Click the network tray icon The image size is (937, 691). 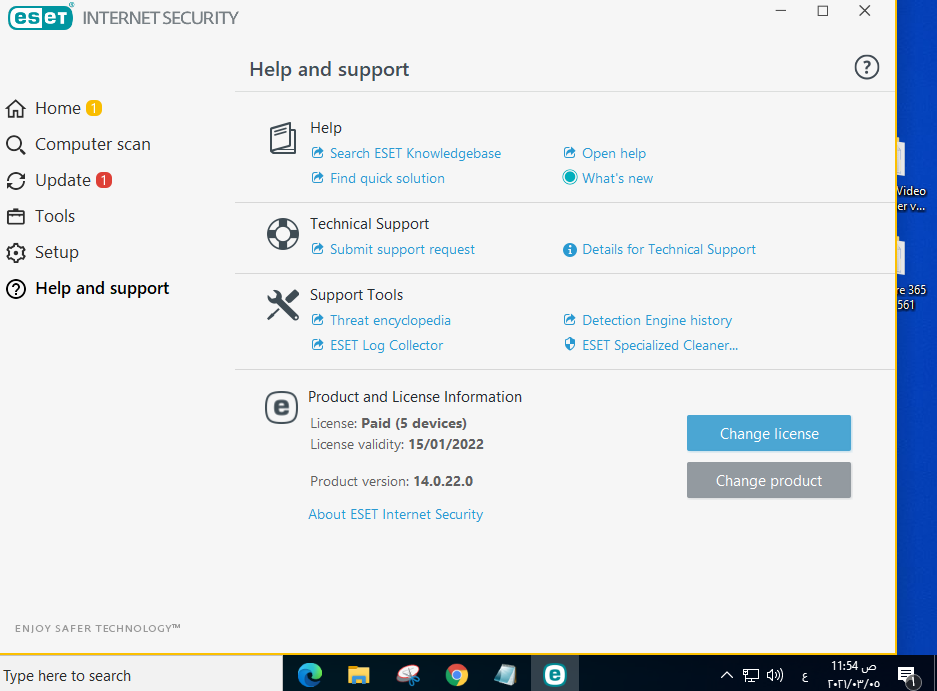751,675
